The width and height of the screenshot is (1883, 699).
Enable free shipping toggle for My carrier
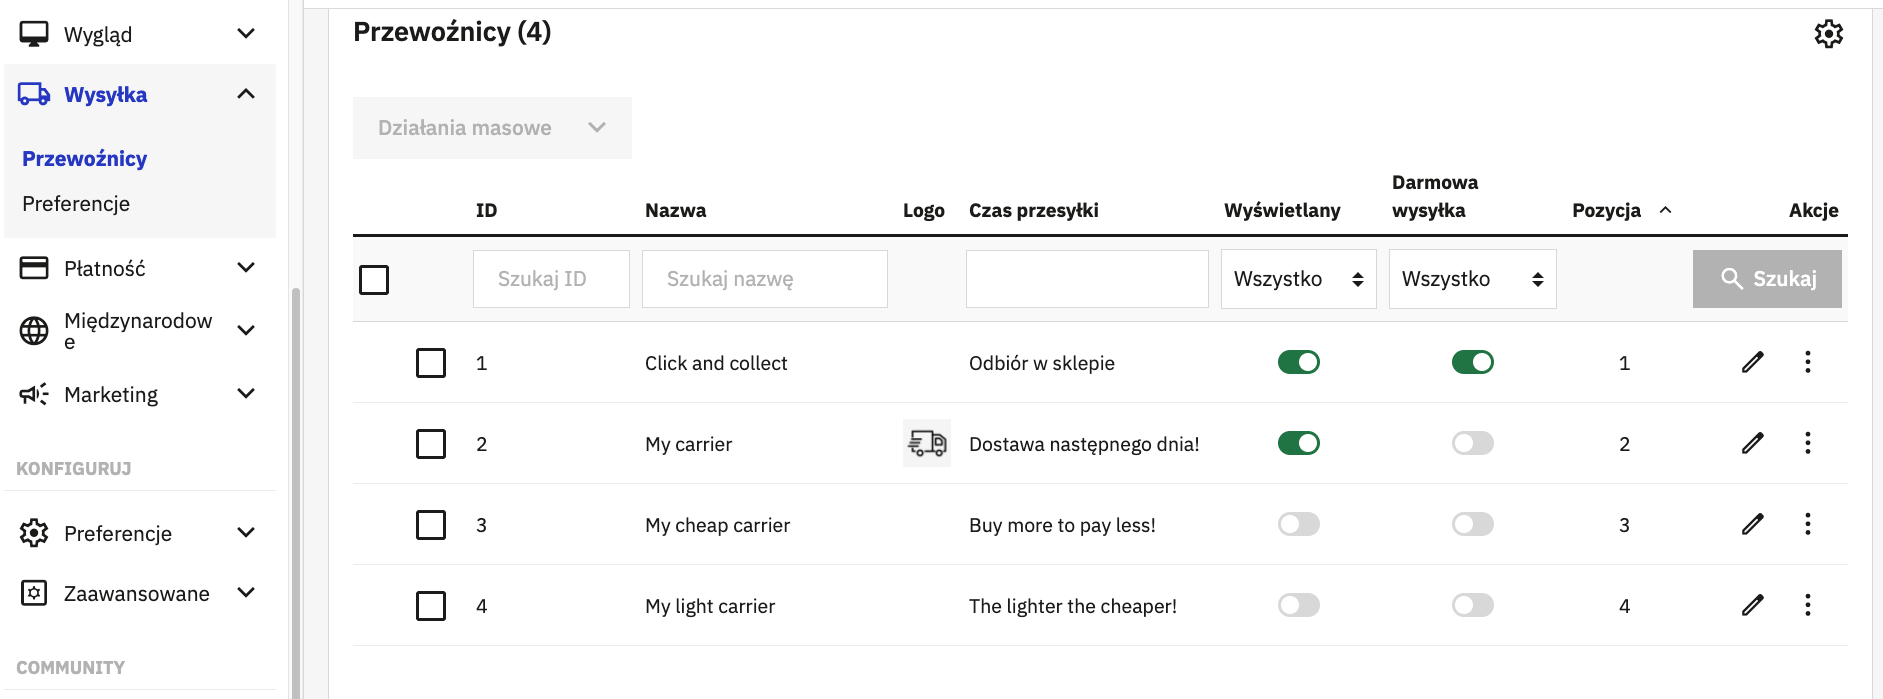point(1472,443)
